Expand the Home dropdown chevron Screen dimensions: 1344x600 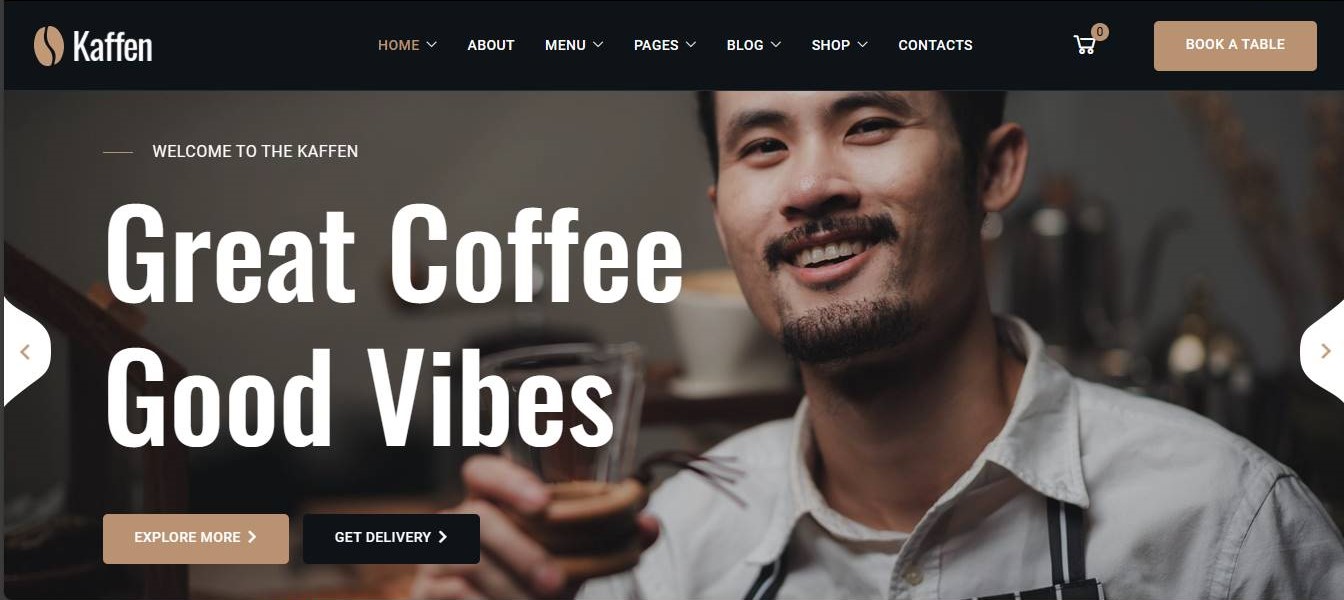pos(431,45)
